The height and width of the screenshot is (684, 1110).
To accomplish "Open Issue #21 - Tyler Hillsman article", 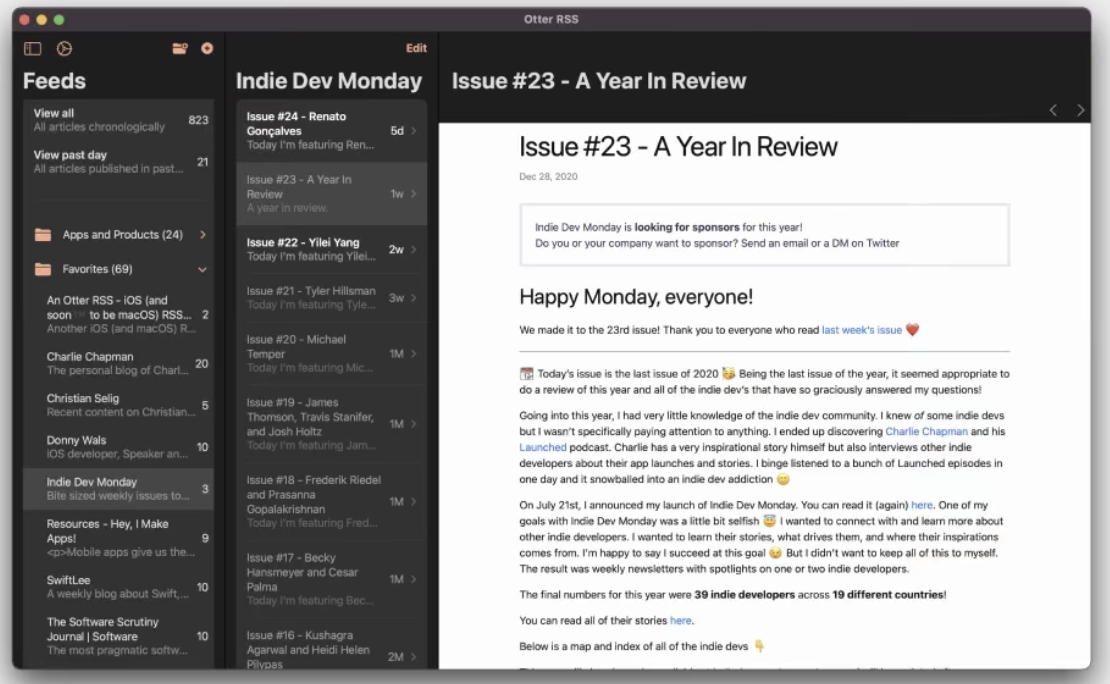I will 331,298.
